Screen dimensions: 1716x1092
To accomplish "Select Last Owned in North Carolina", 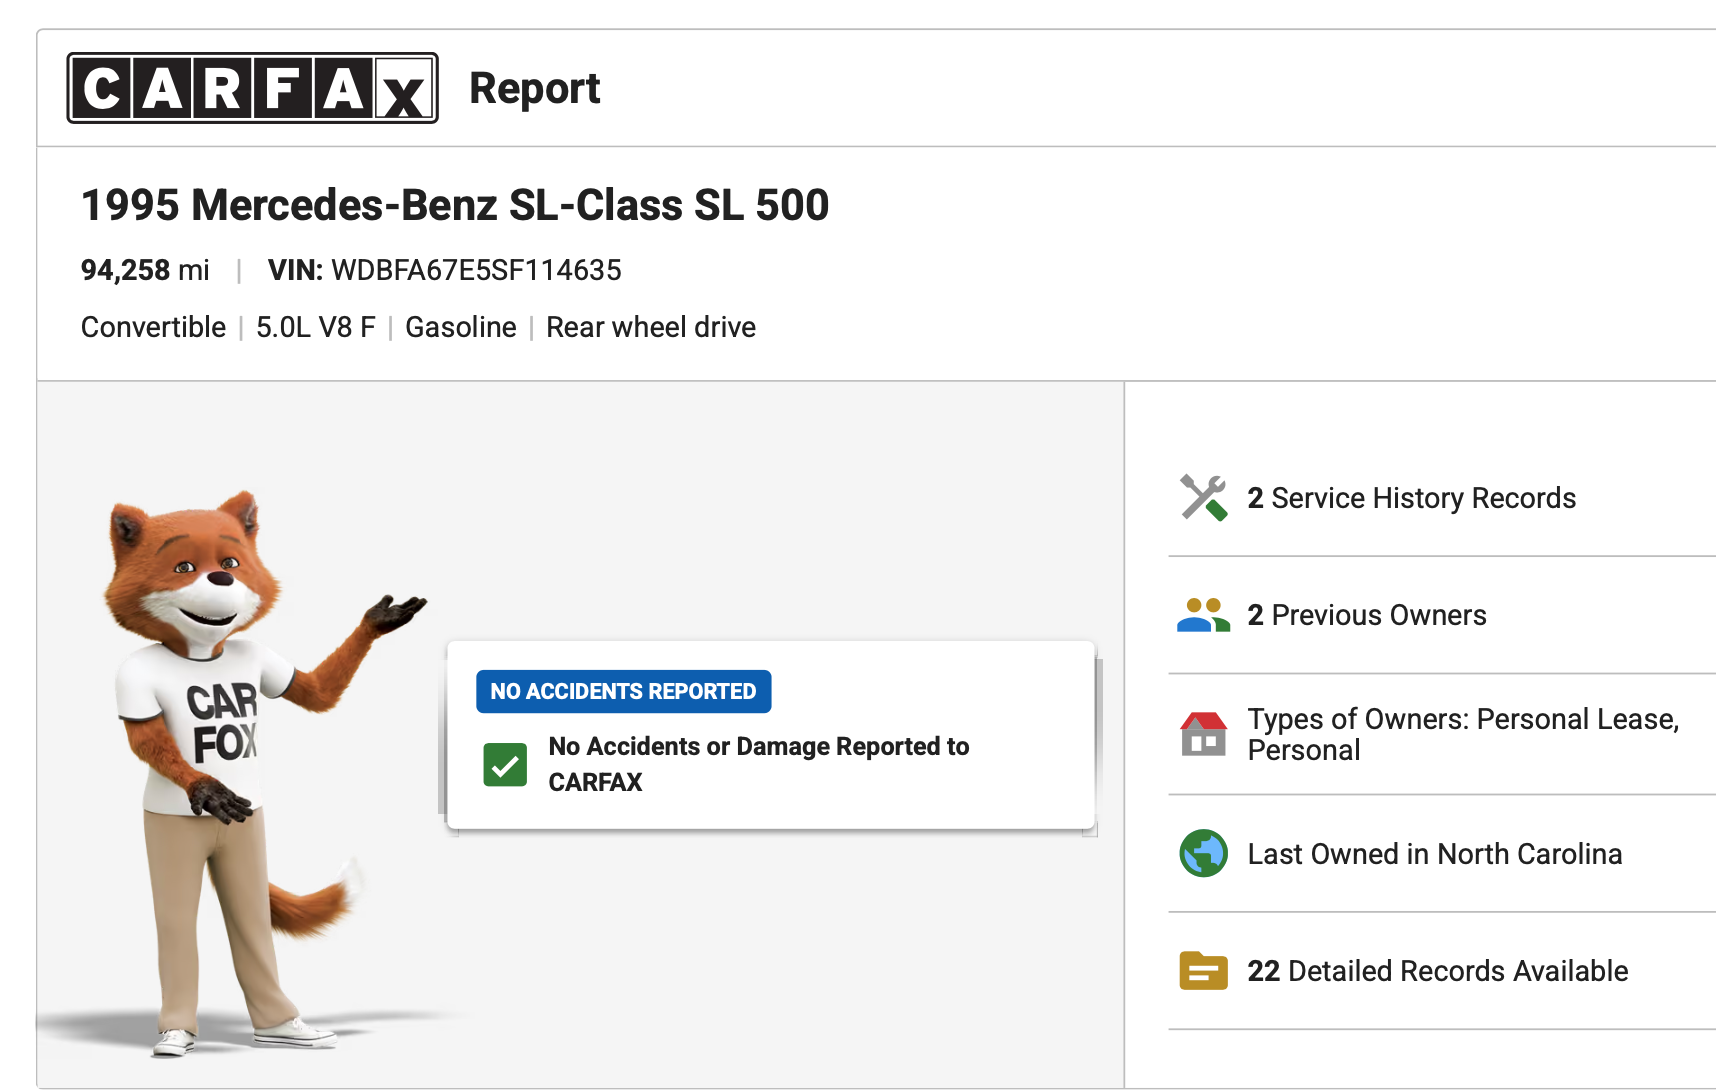I will click(x=1434, y=854).
